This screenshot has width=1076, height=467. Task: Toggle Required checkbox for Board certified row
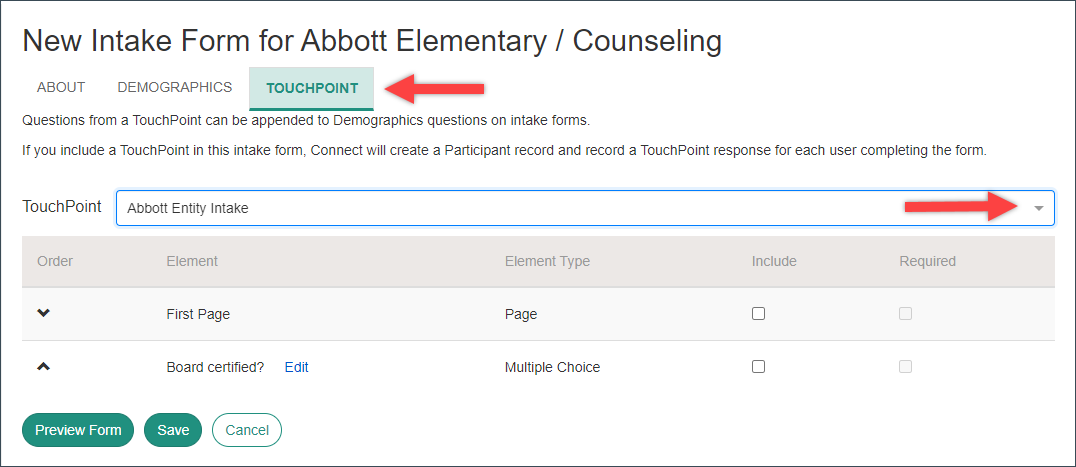pos(906,367)
